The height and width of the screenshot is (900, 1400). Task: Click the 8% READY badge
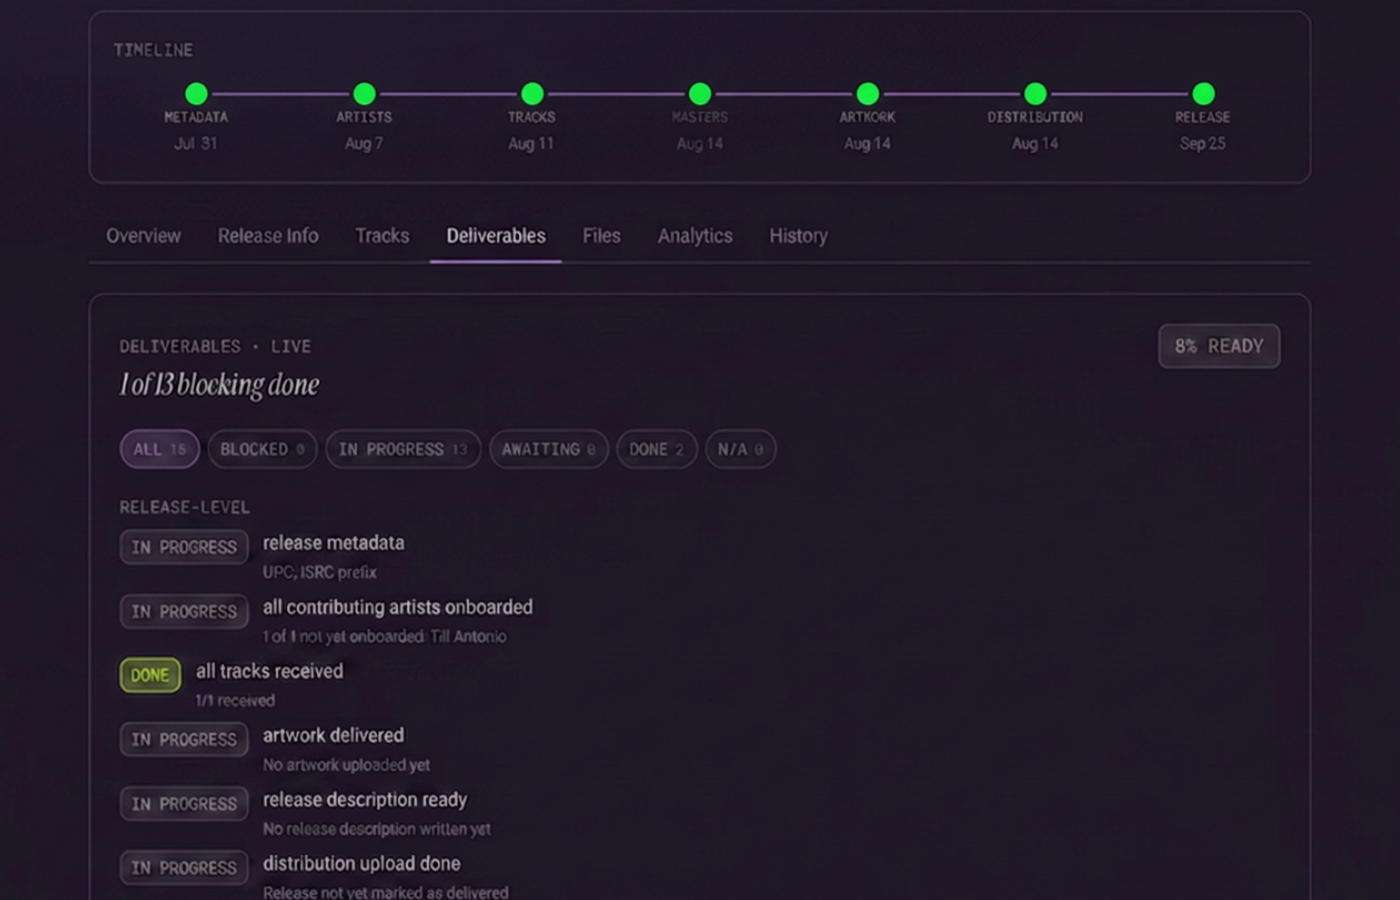point(1219,346)
